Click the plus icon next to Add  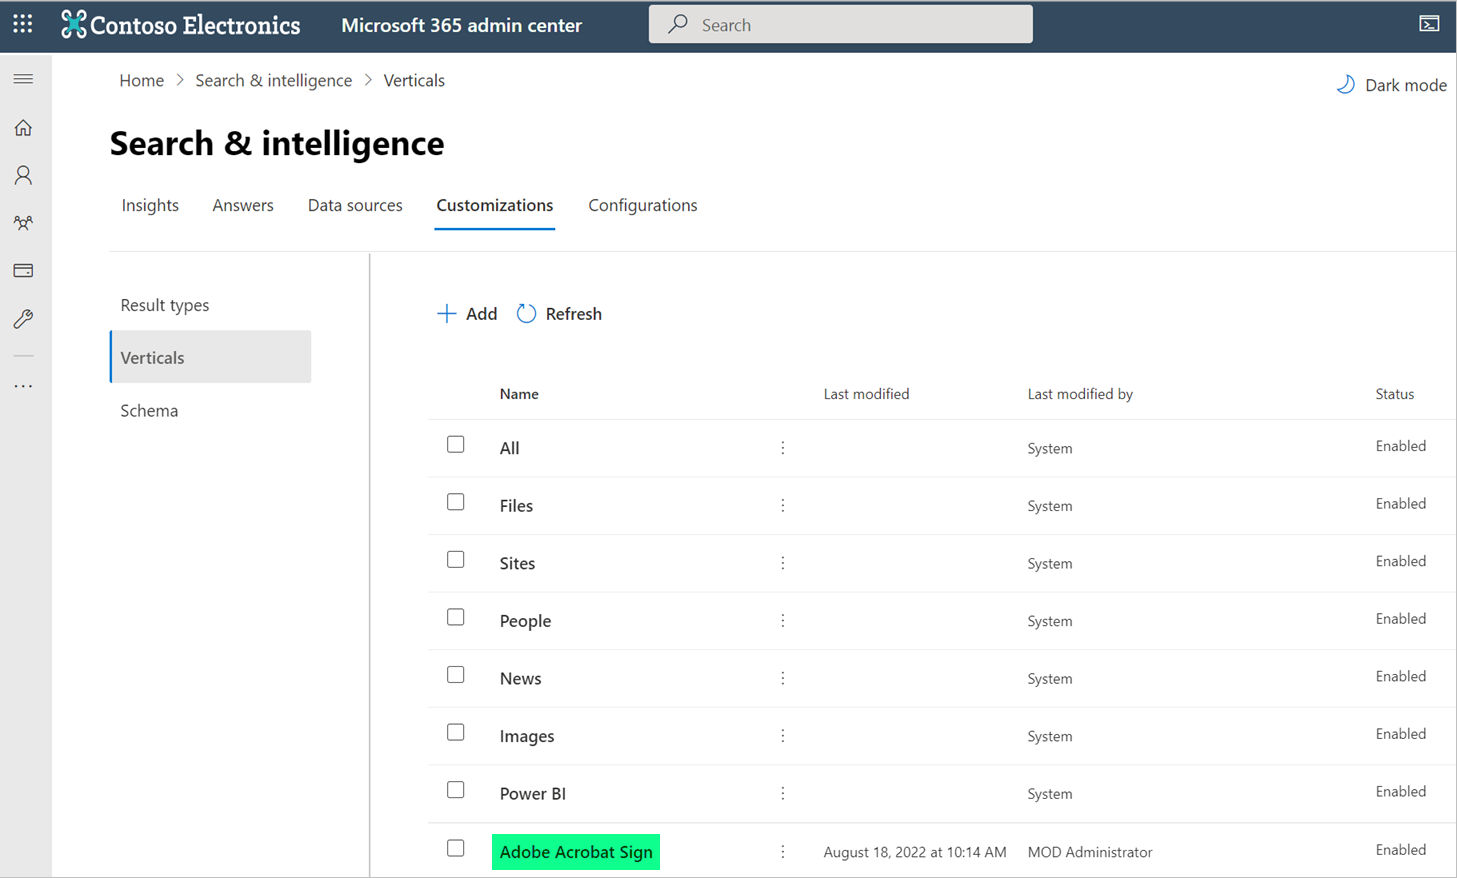tap(447, 314)
